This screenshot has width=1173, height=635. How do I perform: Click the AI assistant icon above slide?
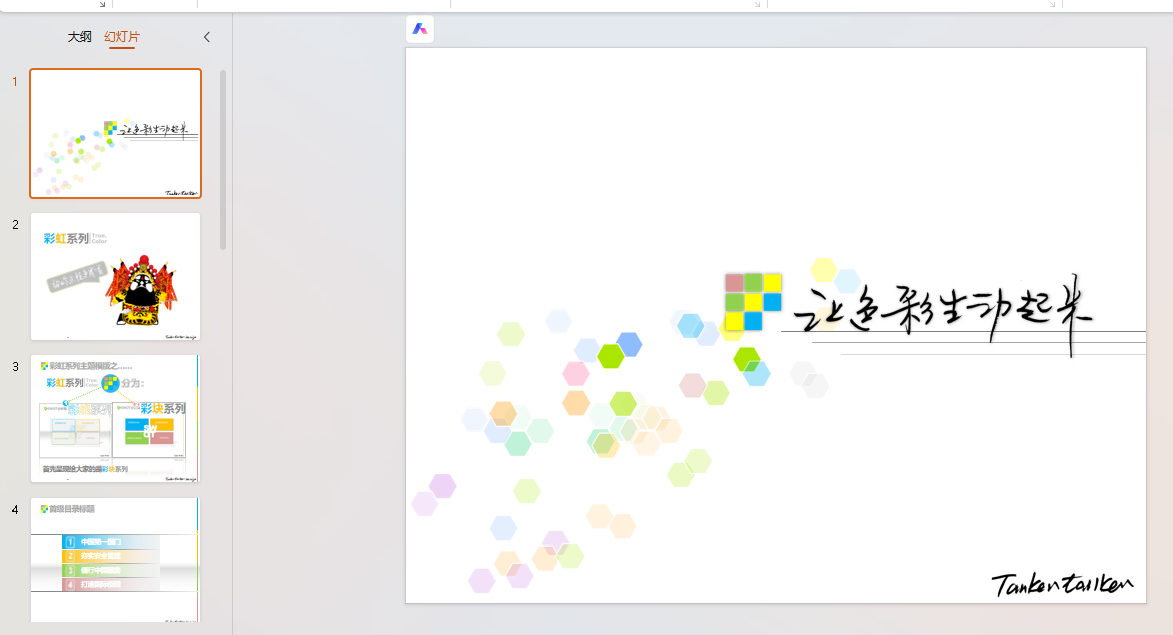(x=420, y=29)
